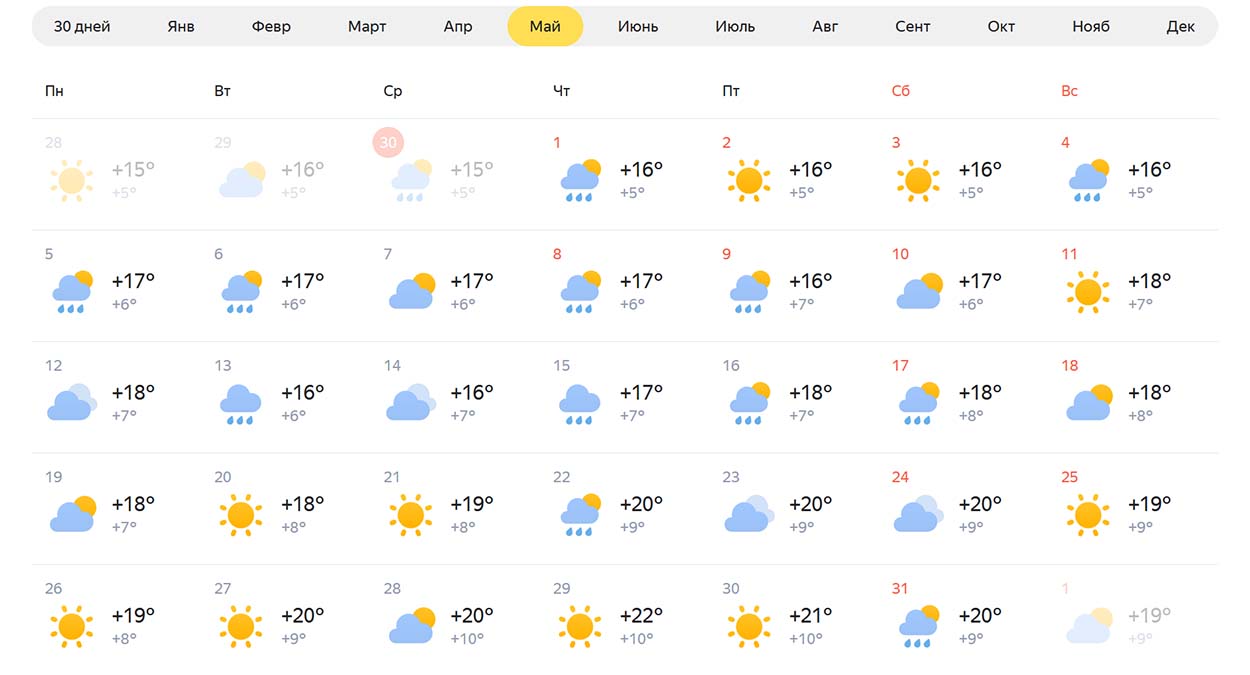The height and width of the screenshot is (675, 1250).
Task: Click the rainy cloud icon for May 1
Action: (x=581, y=180)
